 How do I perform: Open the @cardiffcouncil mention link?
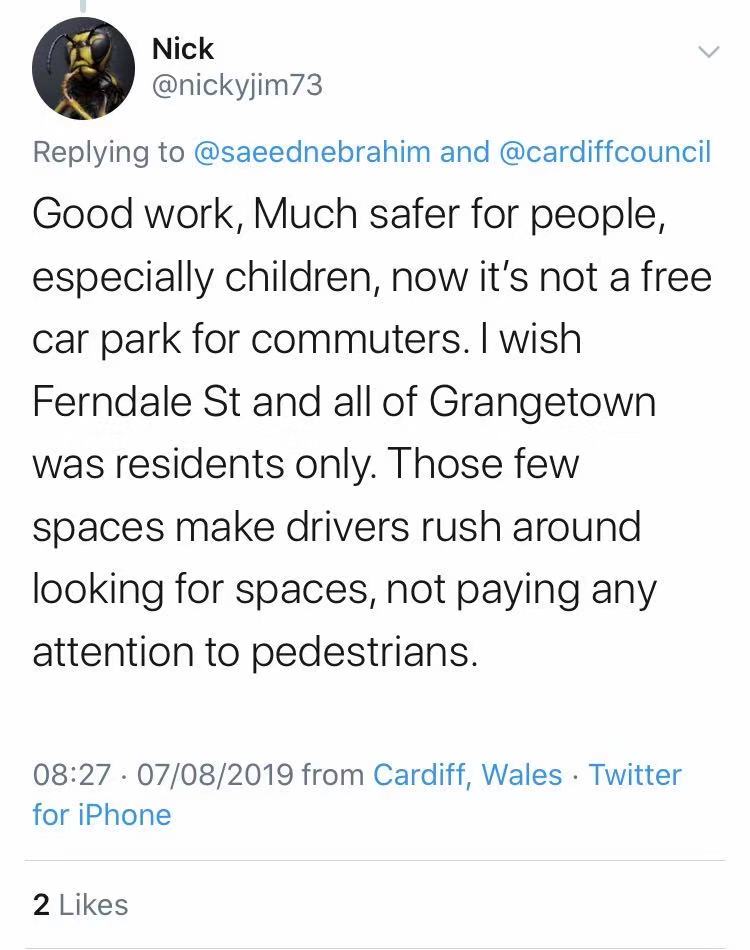click(605, 151)
